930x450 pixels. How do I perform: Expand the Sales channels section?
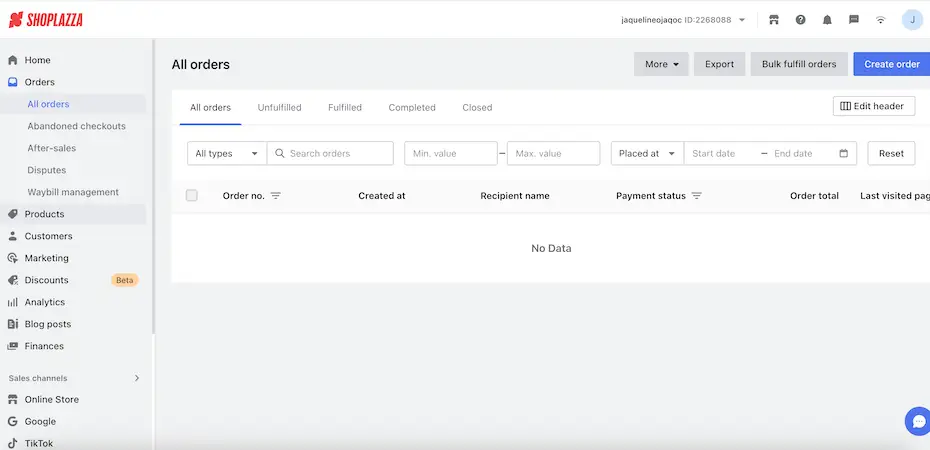pyautogui.click(x=137, y=378)
